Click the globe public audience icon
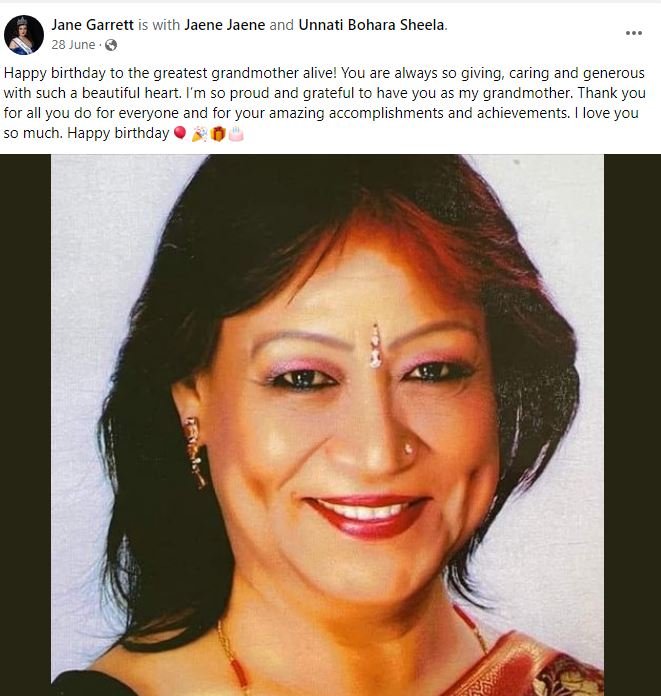 click(111, 45)
